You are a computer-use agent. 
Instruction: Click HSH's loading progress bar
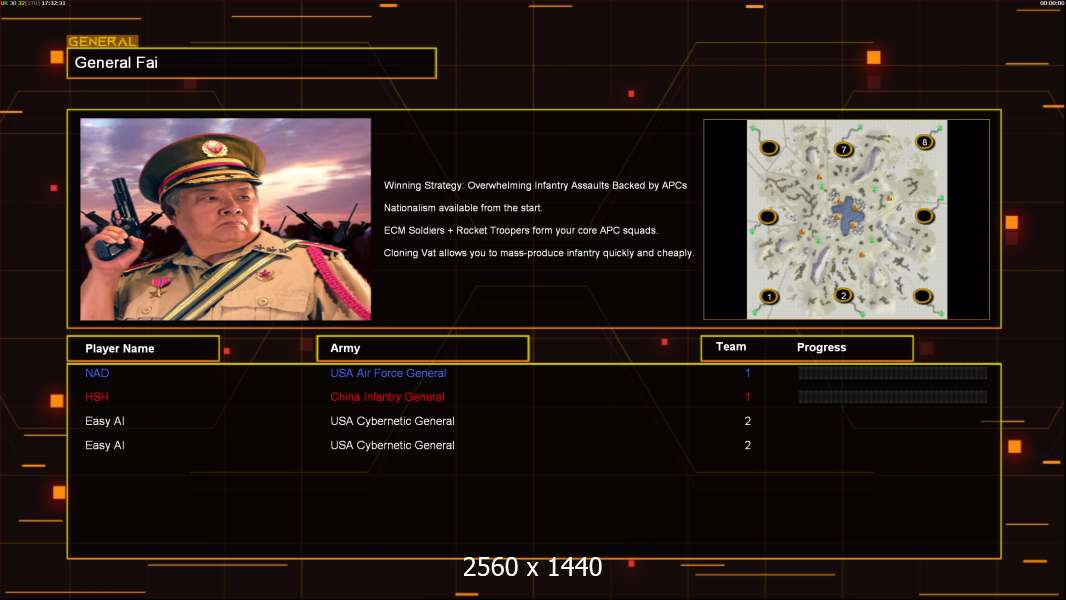[x=893, y=397]
